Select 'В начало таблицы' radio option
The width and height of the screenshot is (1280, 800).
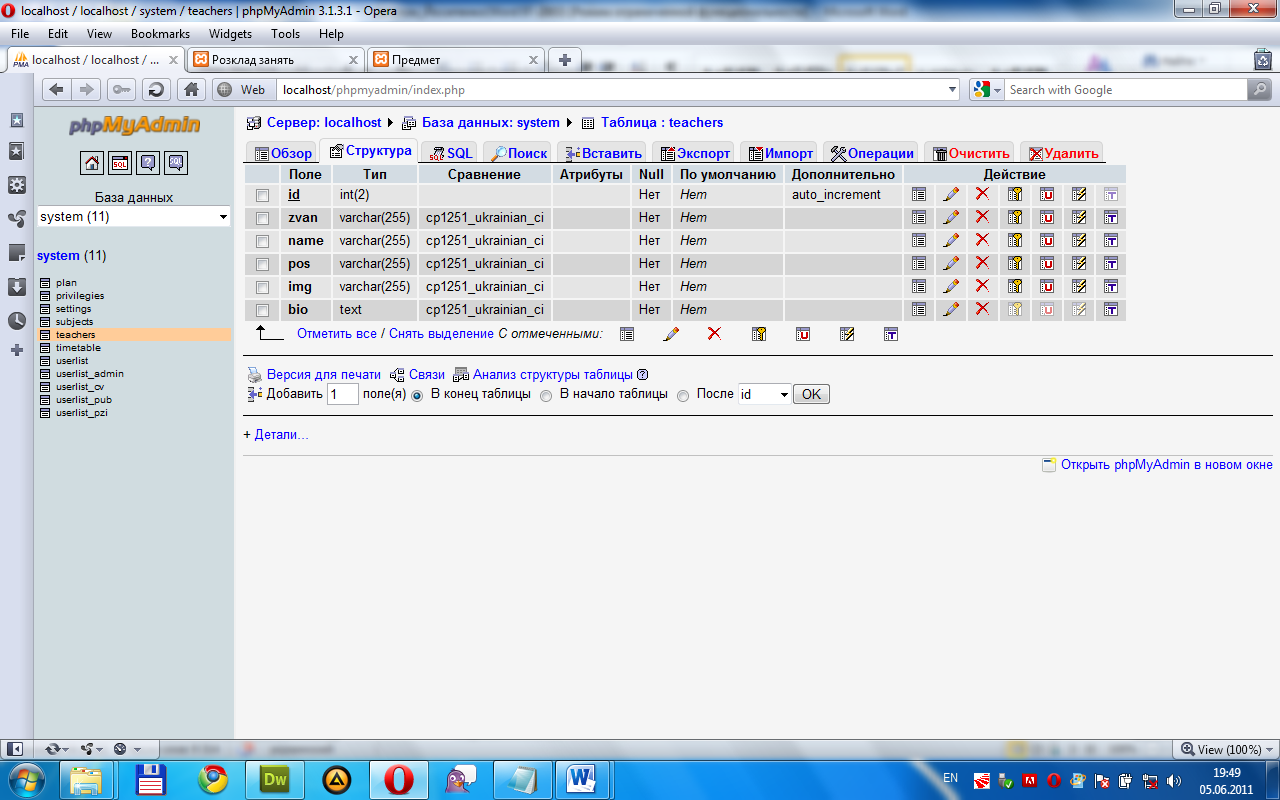(546, 395)
